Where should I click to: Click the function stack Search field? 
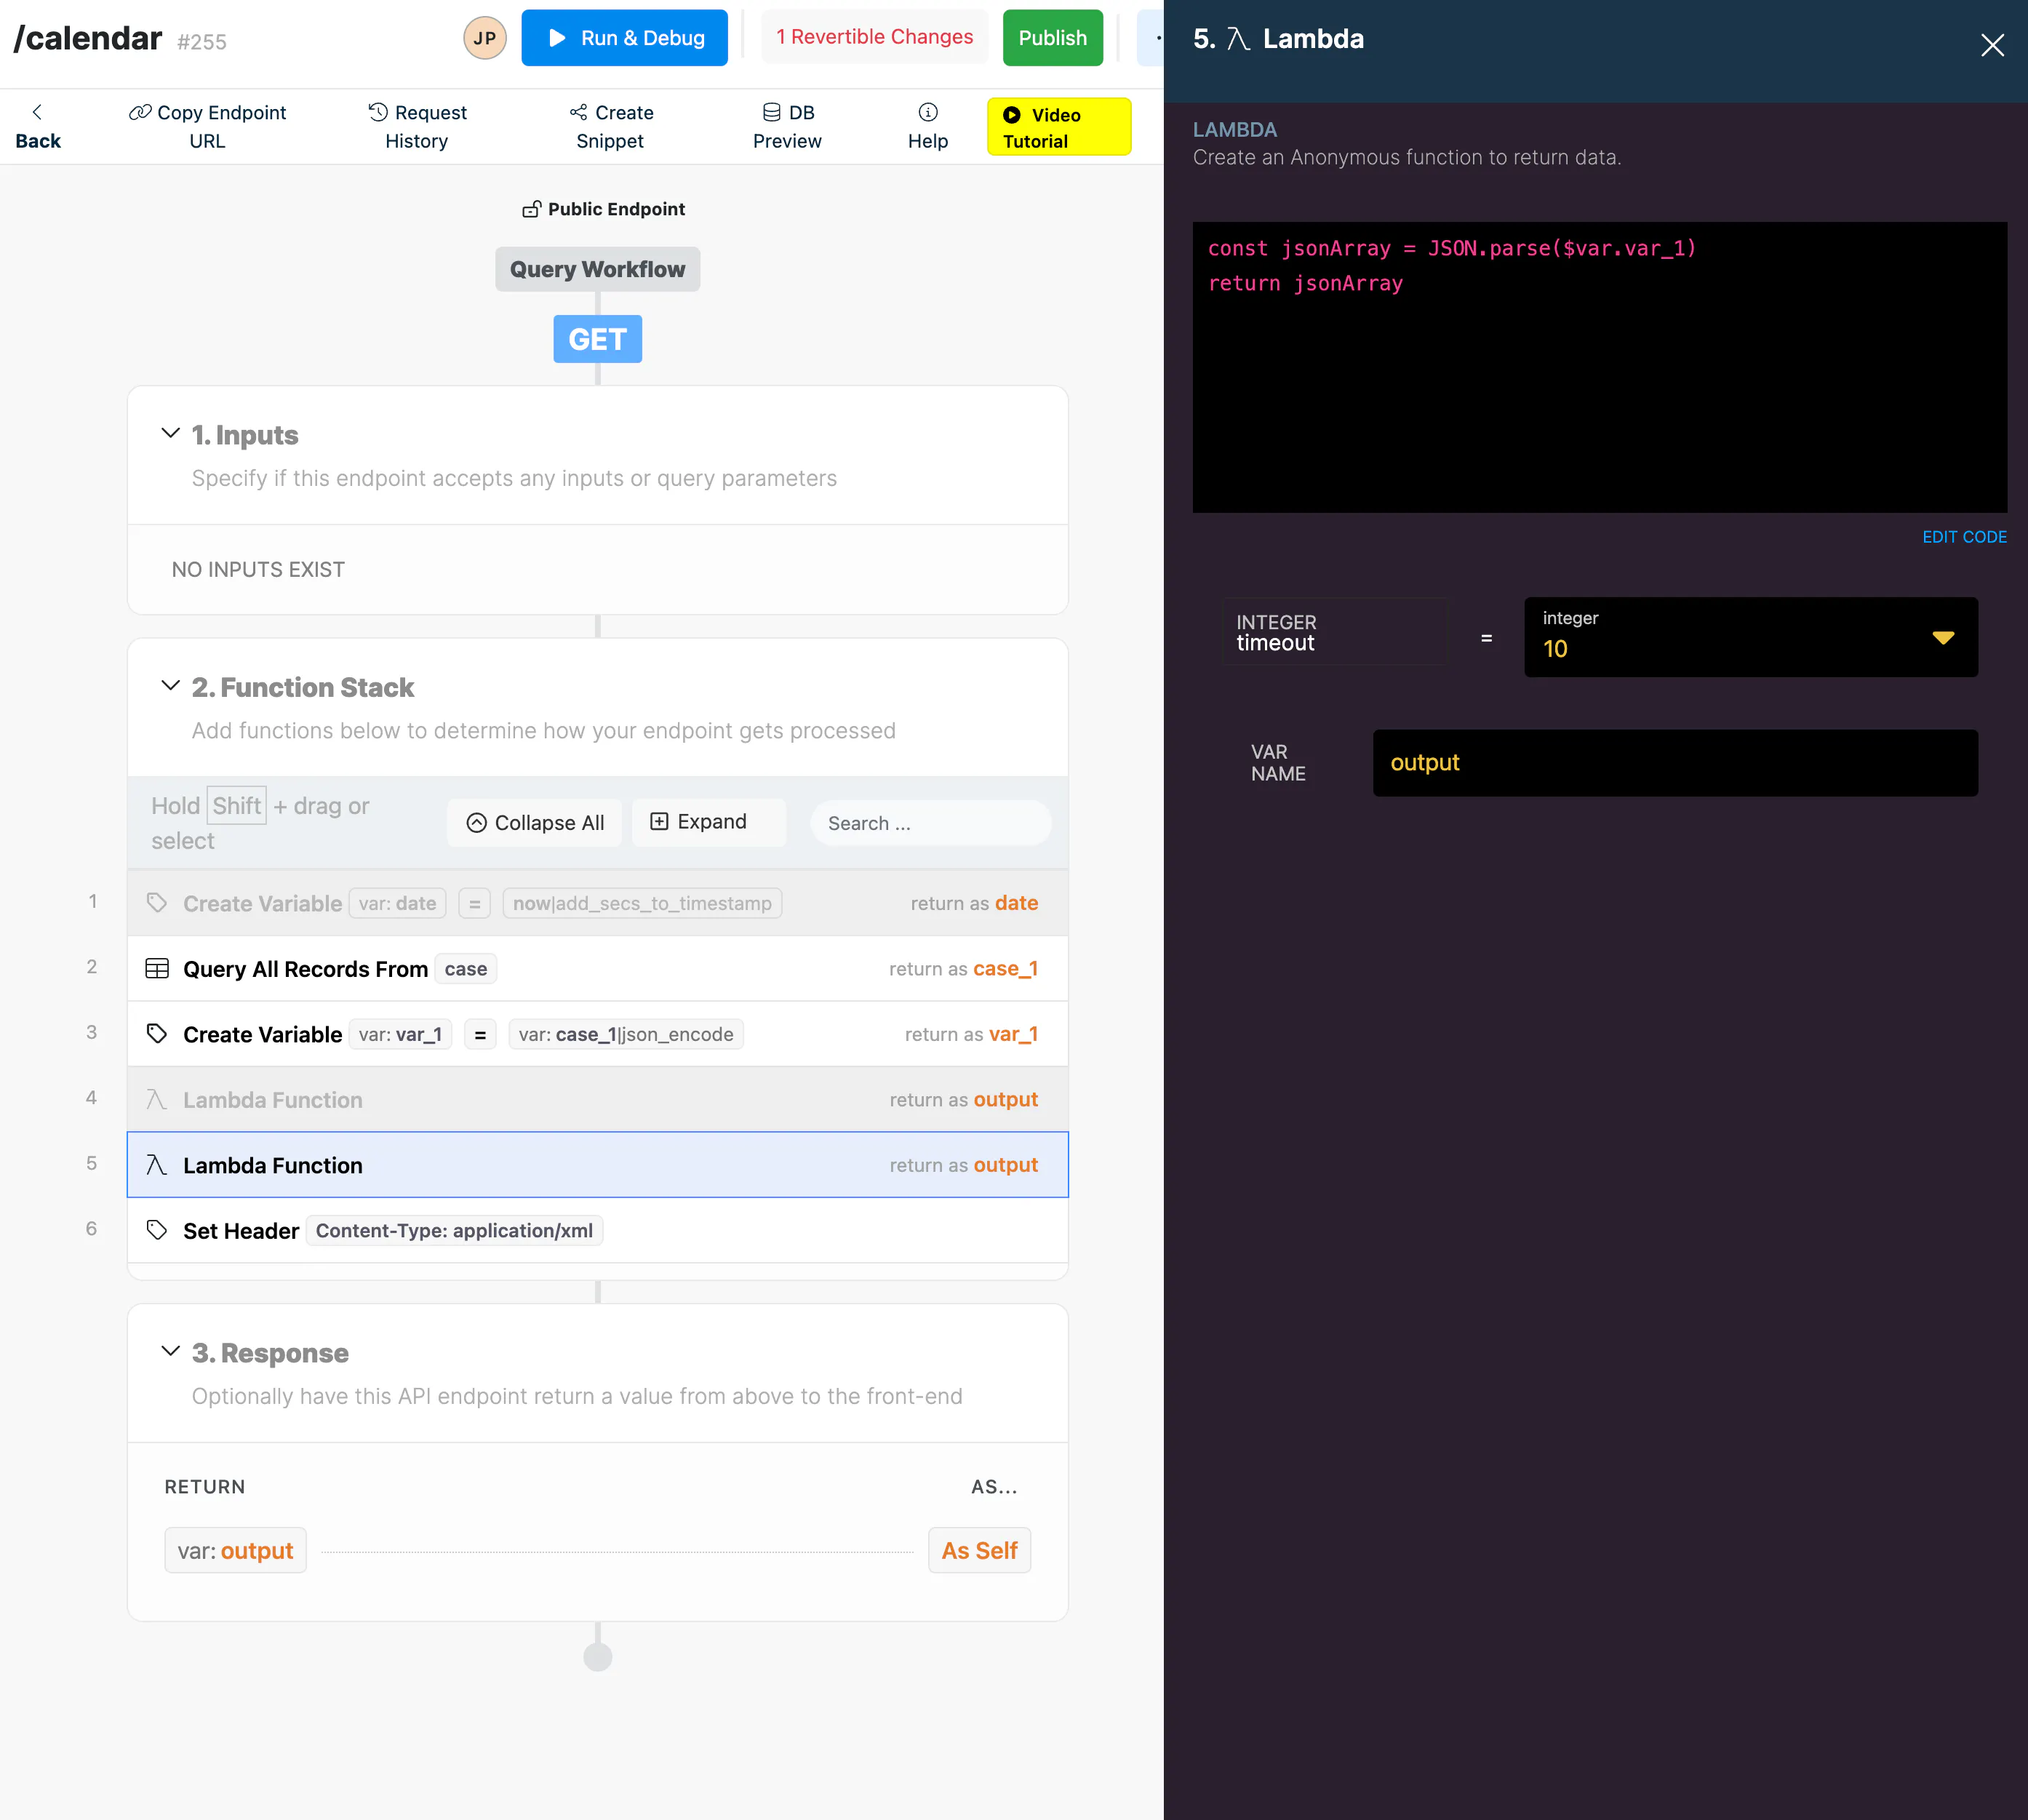(x=930, y=823)
